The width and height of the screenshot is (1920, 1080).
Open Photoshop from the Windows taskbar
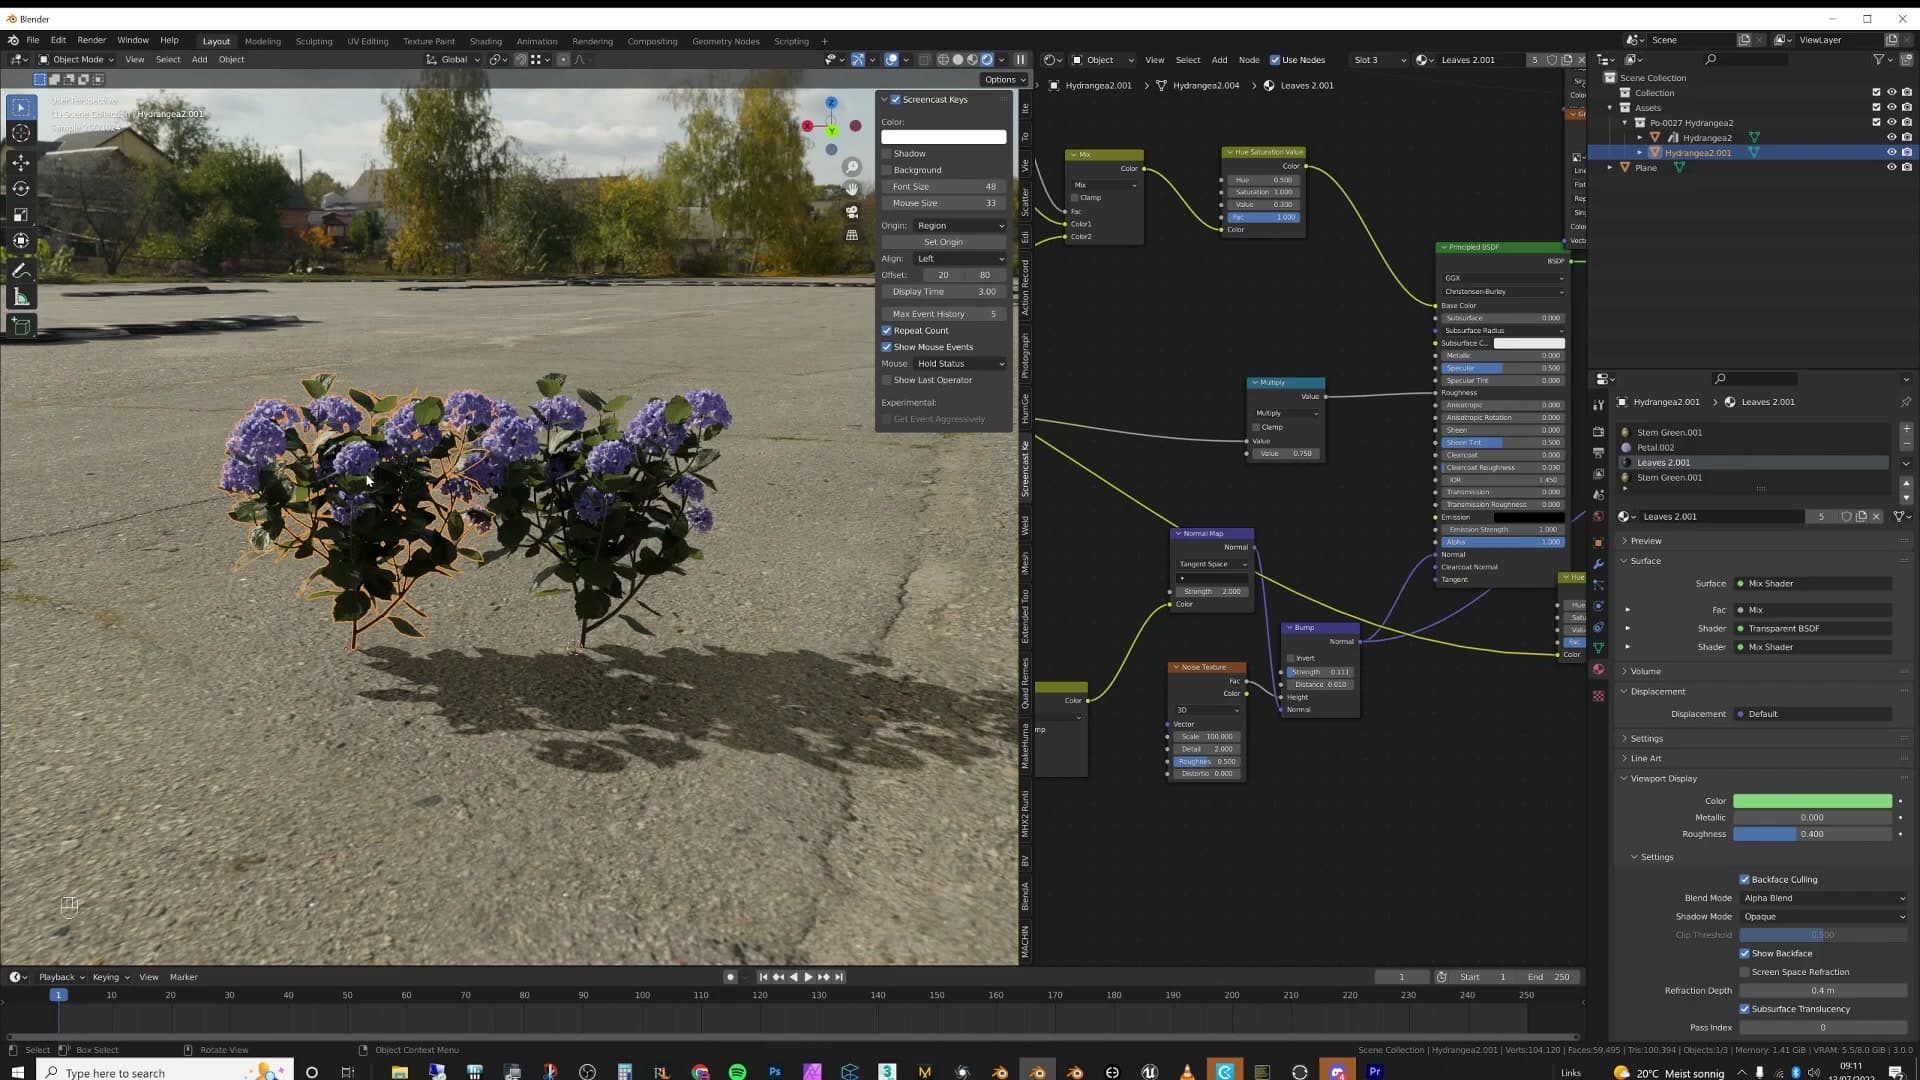point(775,1071)
